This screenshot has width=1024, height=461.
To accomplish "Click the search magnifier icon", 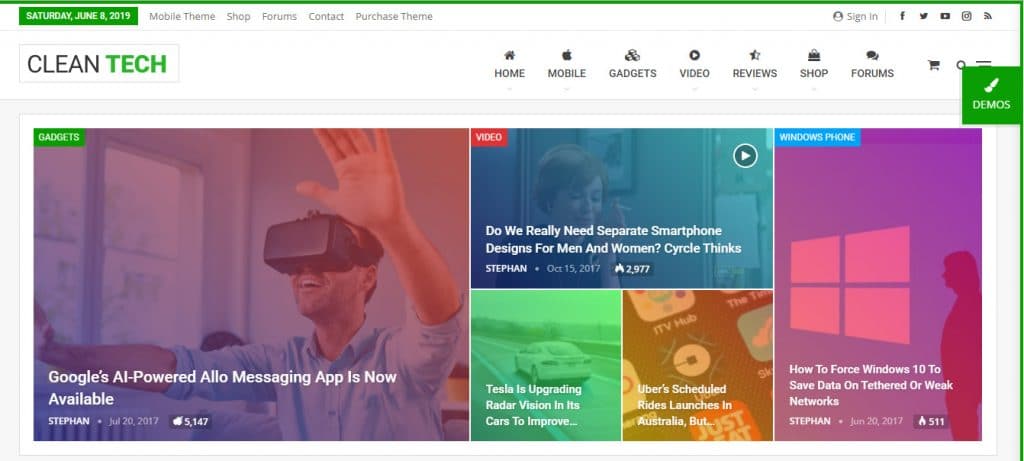I will point(961,65).
